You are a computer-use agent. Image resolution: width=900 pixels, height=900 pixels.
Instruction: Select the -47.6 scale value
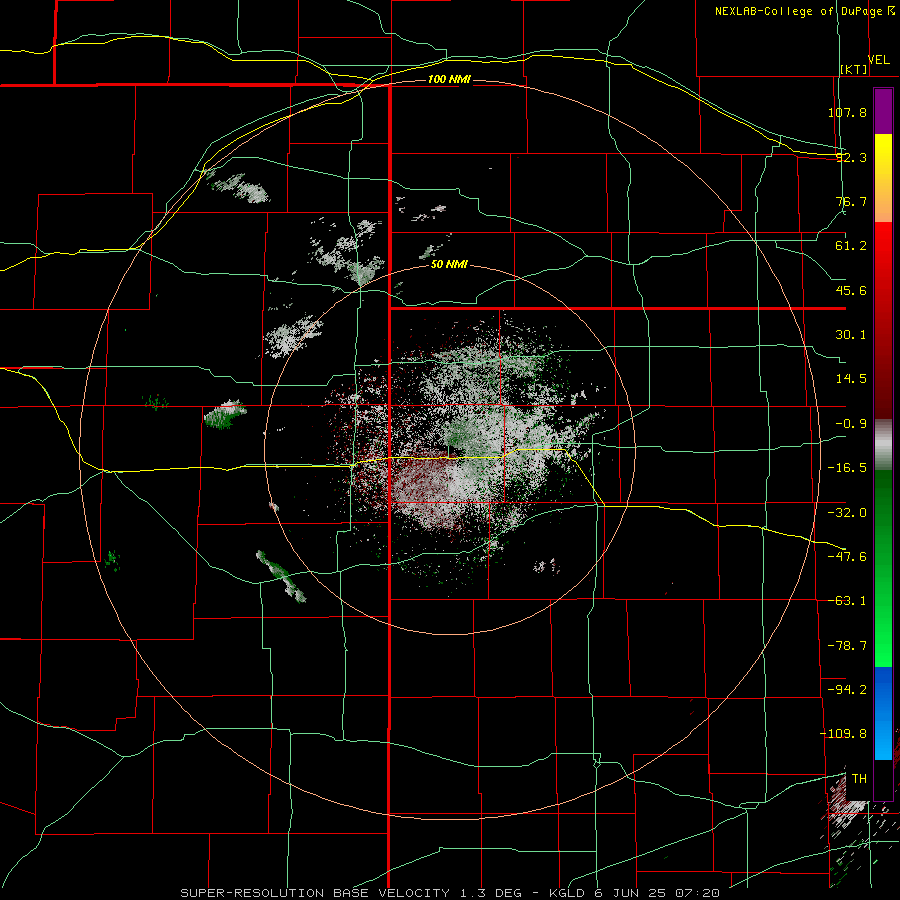(x=847, y=557)
